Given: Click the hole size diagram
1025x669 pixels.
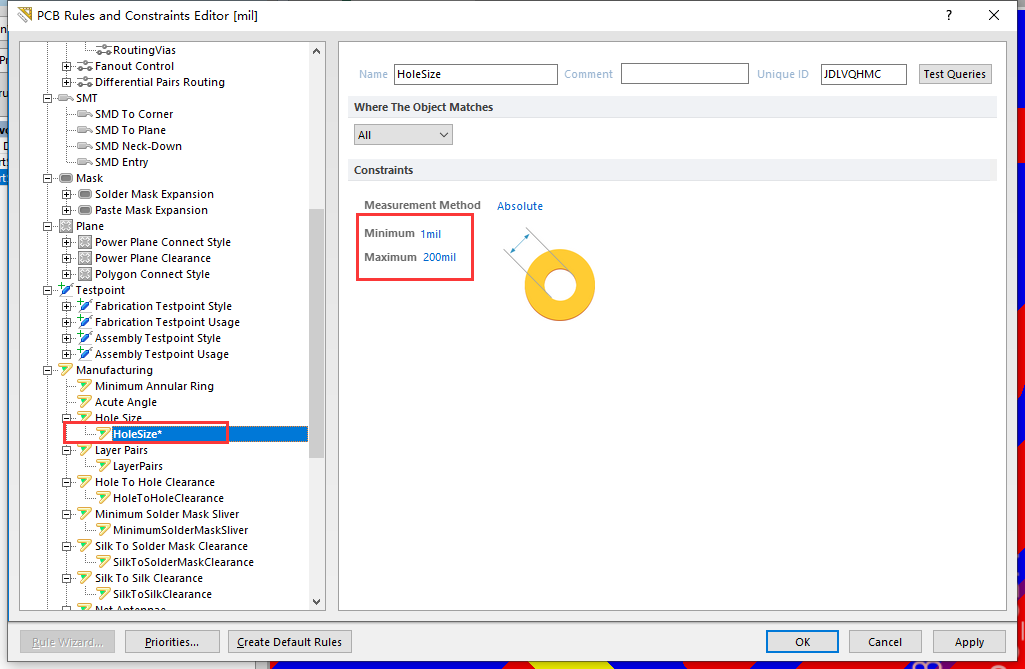Looking at the screenshot, I should pyautogui.click(x=549, y=275).
